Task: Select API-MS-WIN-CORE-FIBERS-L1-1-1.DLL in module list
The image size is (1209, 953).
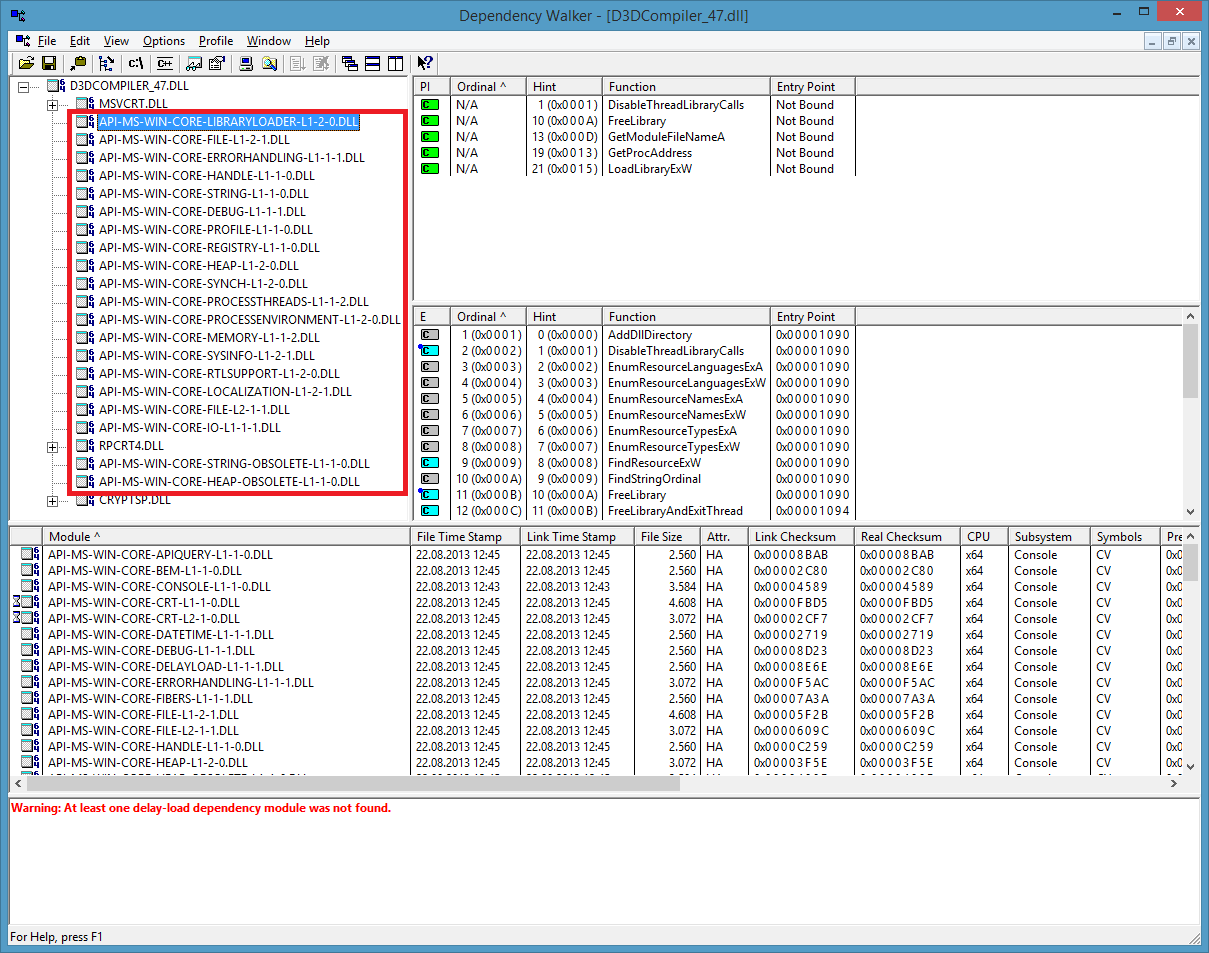Action: (596, 699)
